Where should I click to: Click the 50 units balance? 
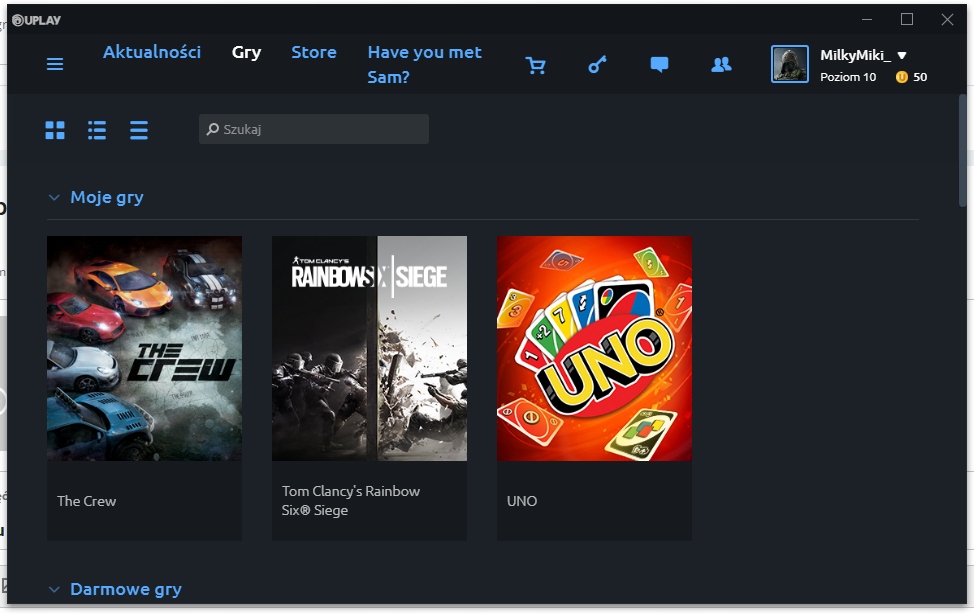[x=920, y=77]
